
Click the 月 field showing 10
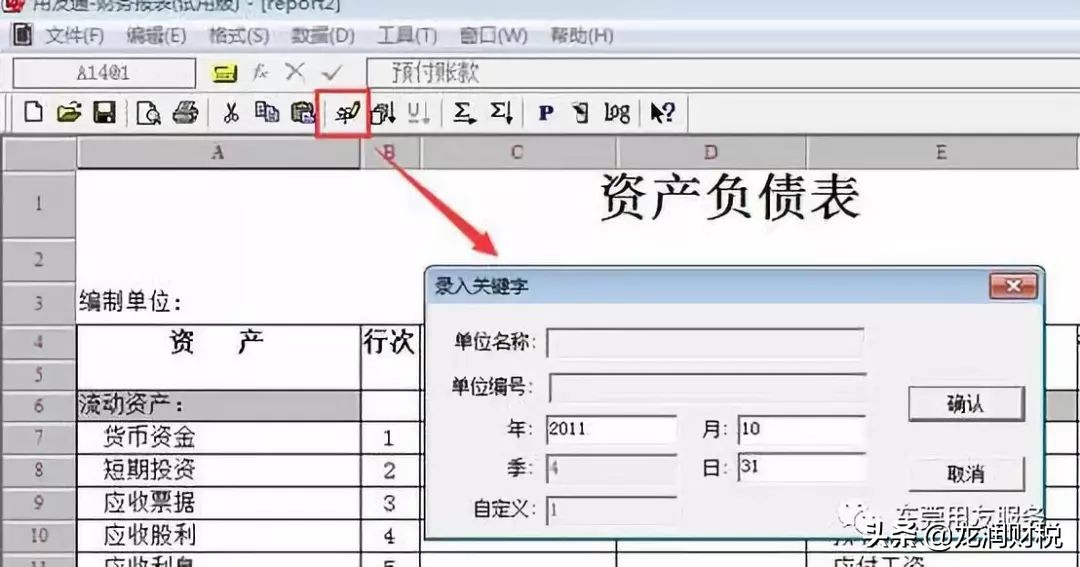[801, 429]
